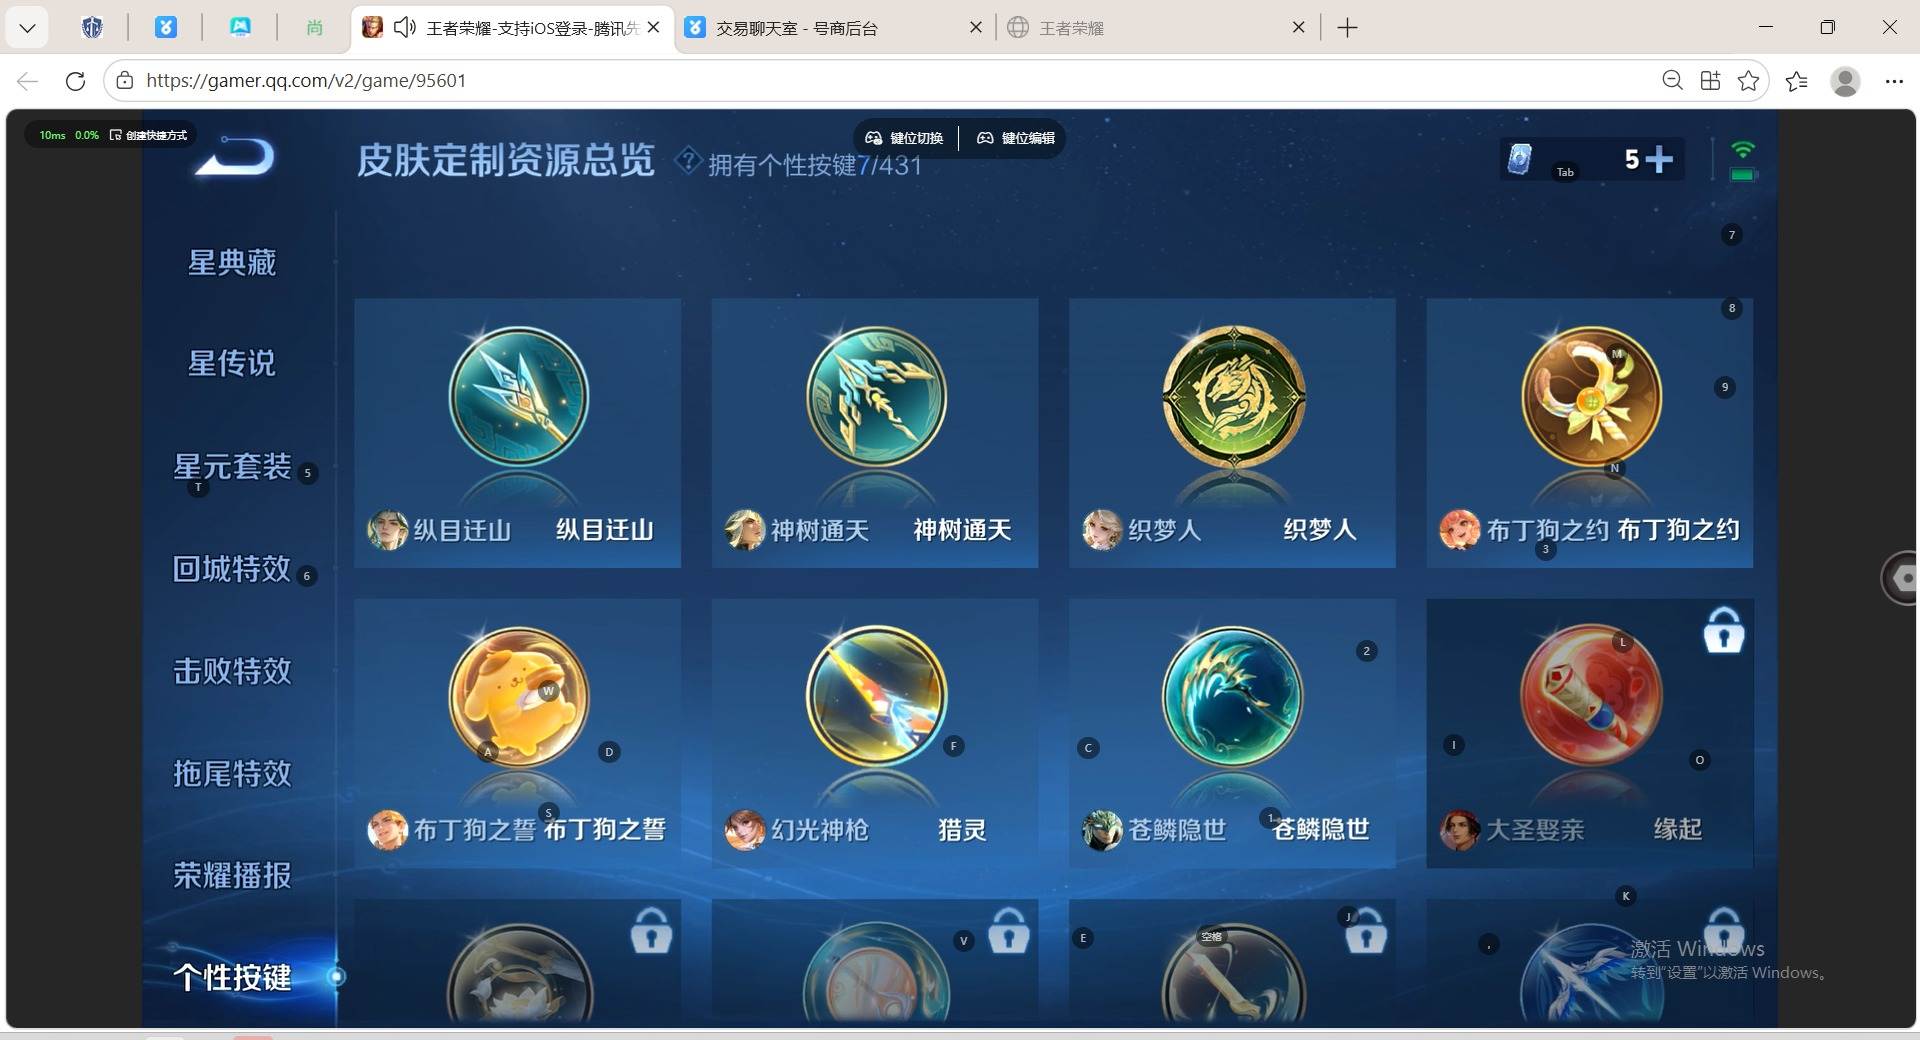
Task: Click the blue card currency icon
Action: click(1519, 159)
